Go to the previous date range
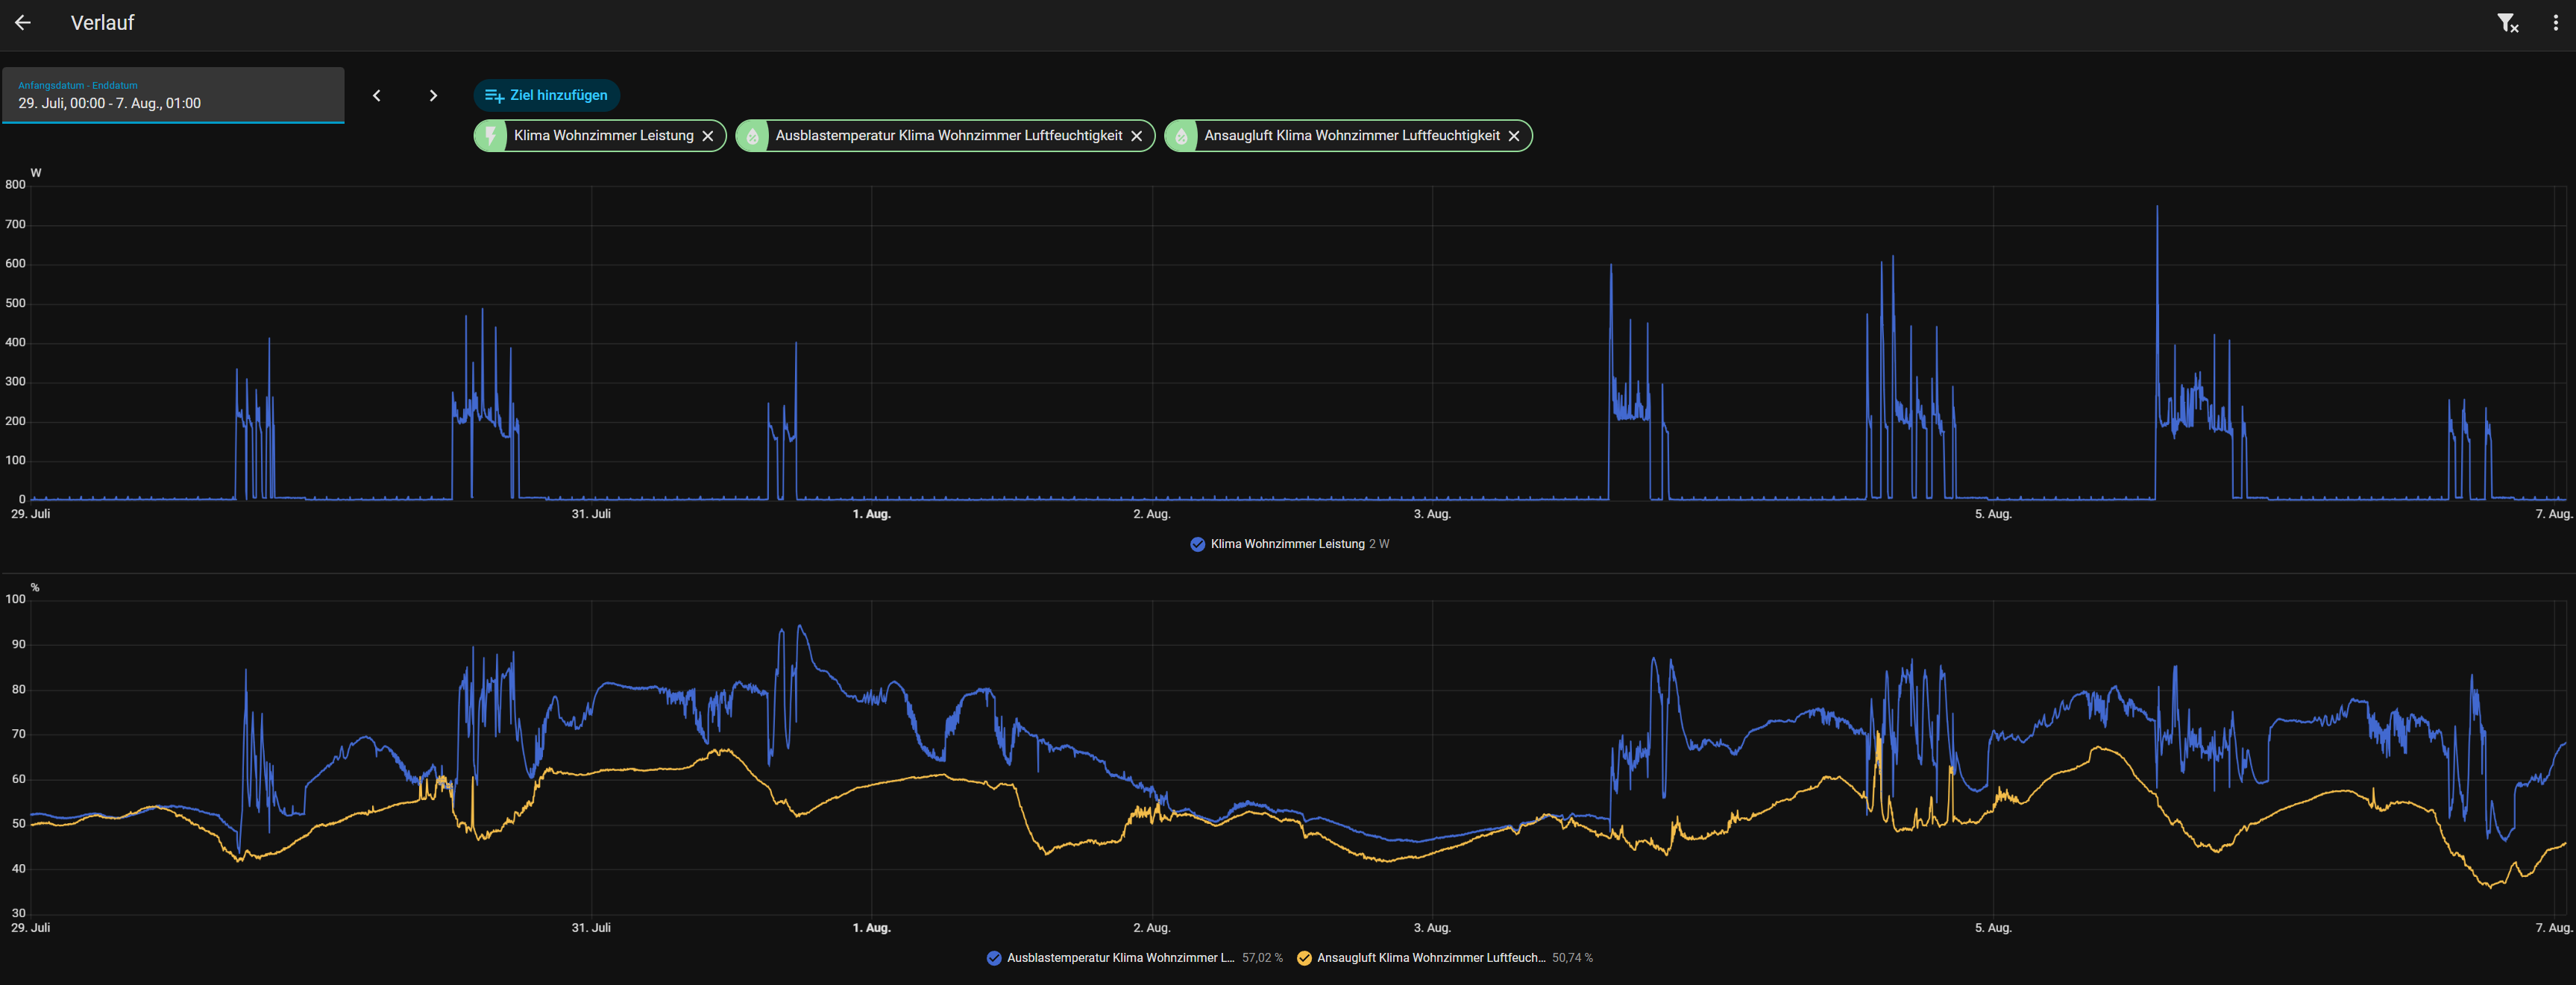This screenshot has width=2576, height=985. point(377,96)
